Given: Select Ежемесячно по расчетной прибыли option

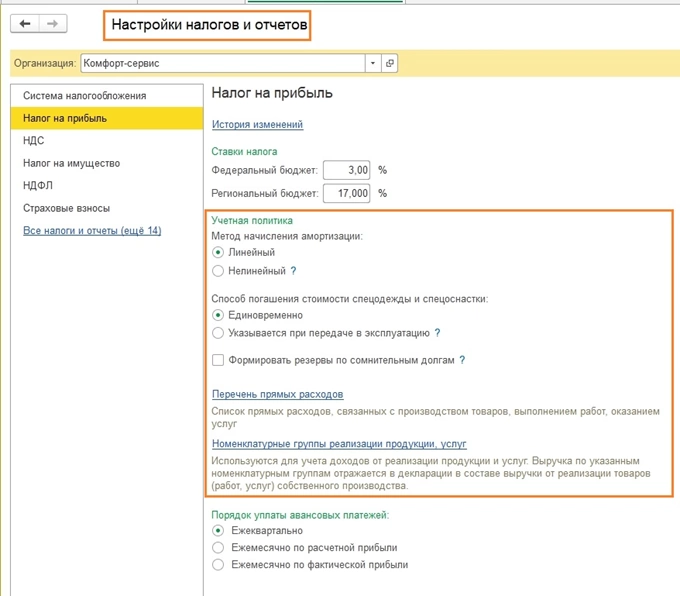Looking at the screenshot, I should 218,548.
